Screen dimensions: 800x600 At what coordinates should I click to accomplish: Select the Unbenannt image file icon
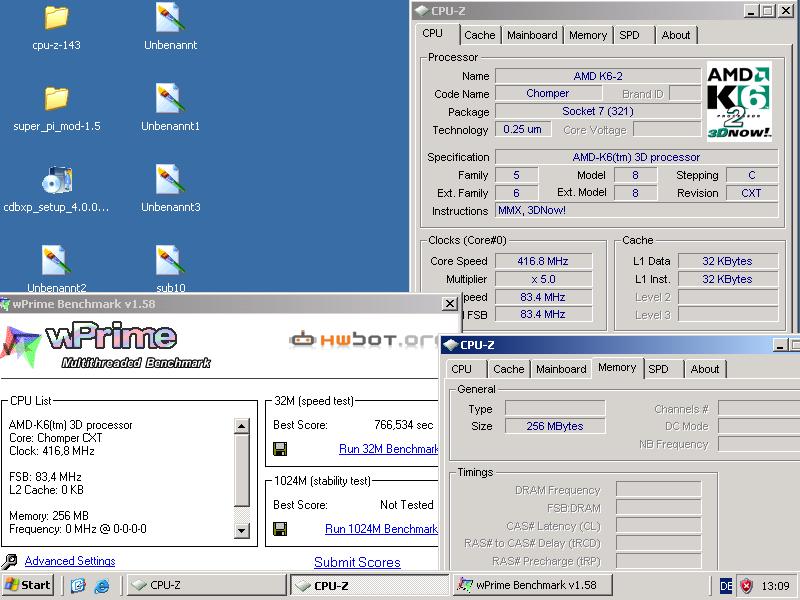point(170,17)
